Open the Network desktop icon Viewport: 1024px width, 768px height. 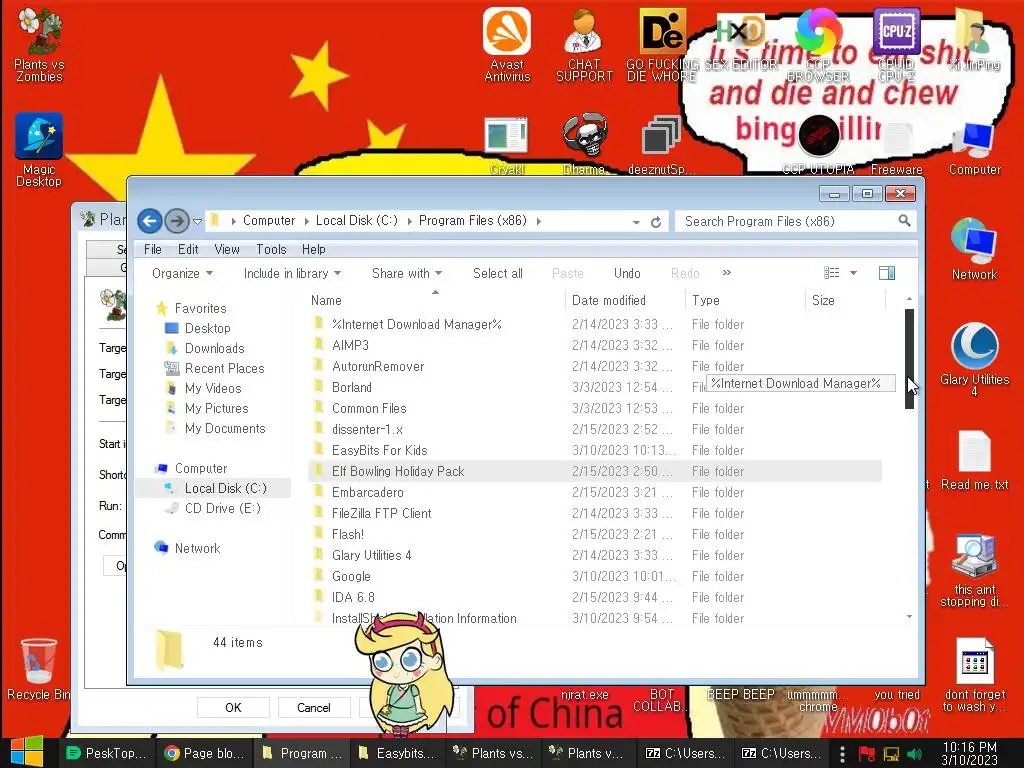974,249
